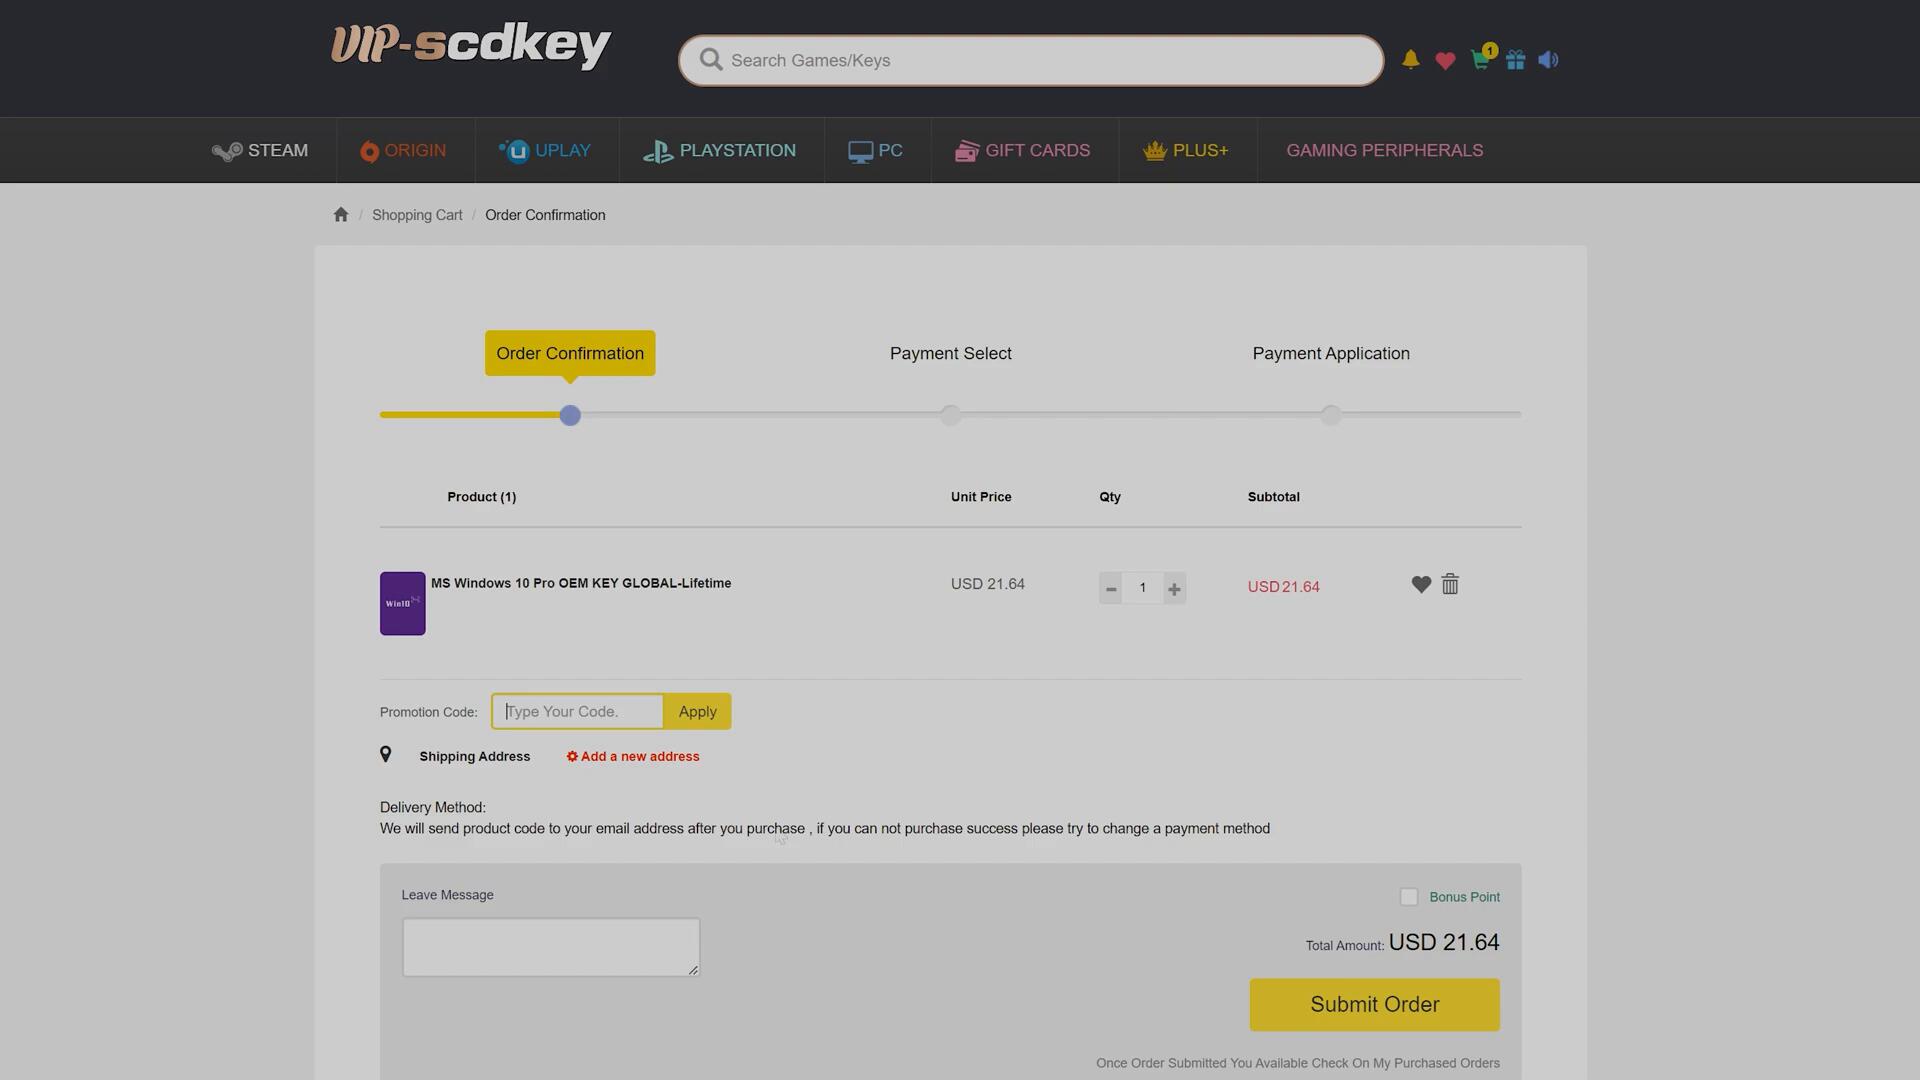The image size is (1920, 1080).
Task: Open the STEAM menu category
Action: coord(260,151)
